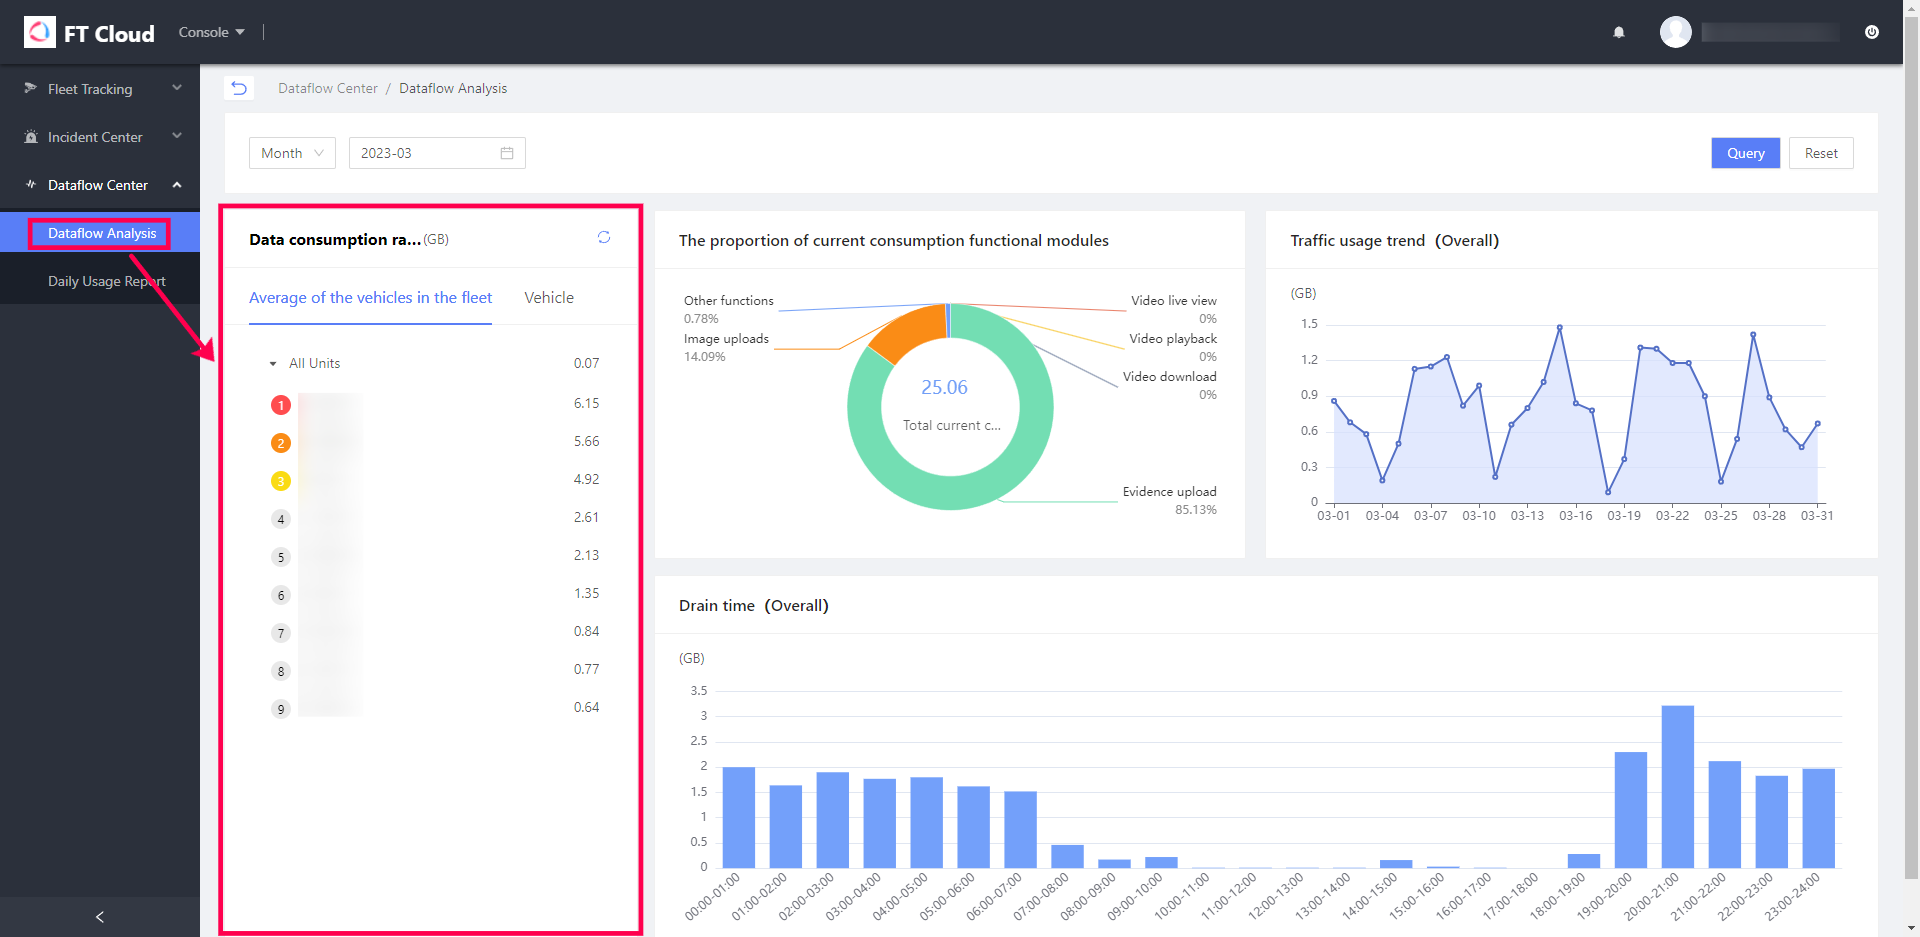This screenshot has width=1920, height=937.
Task: Click the FT Cloud logo icon
Action: (40, 32)
